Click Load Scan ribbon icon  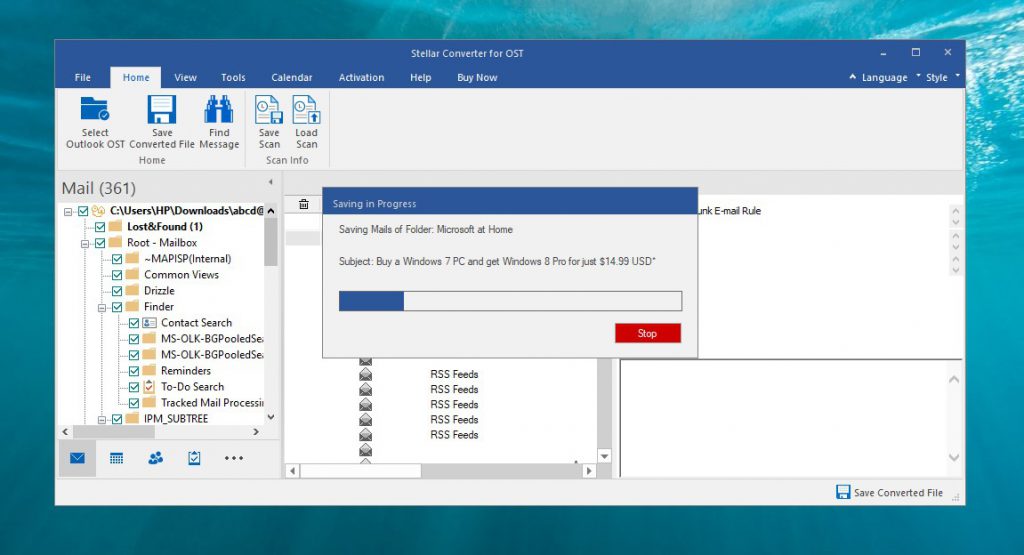tap(306, 109)
